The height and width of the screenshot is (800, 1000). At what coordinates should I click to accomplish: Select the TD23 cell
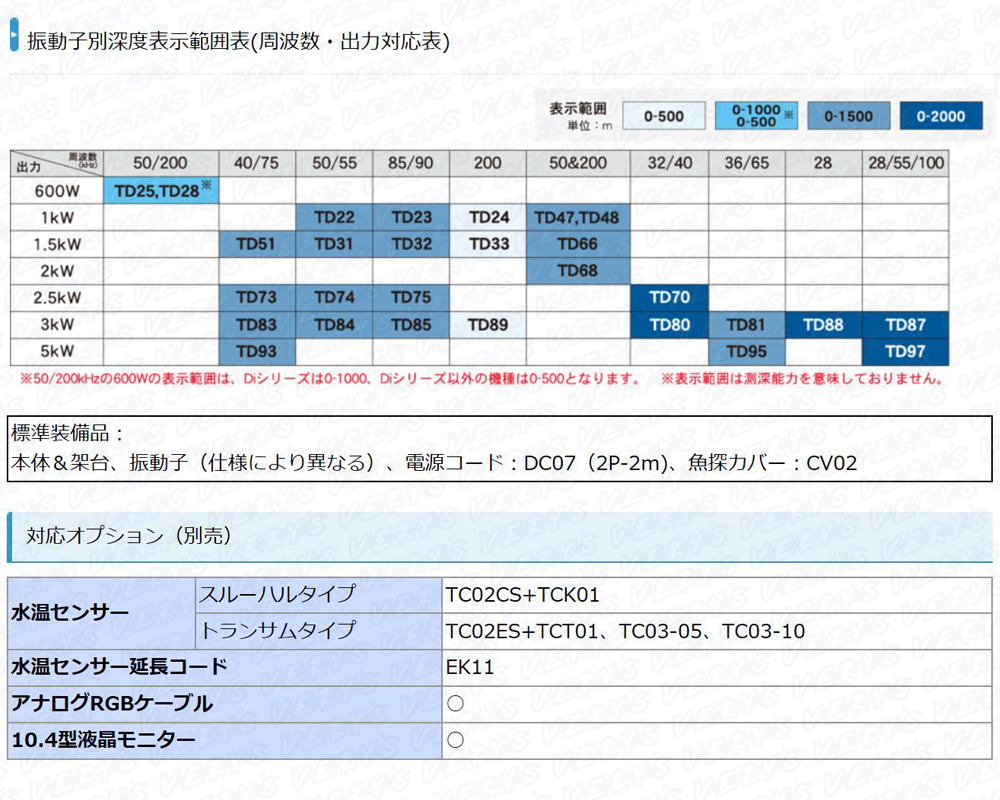point(411,218)
